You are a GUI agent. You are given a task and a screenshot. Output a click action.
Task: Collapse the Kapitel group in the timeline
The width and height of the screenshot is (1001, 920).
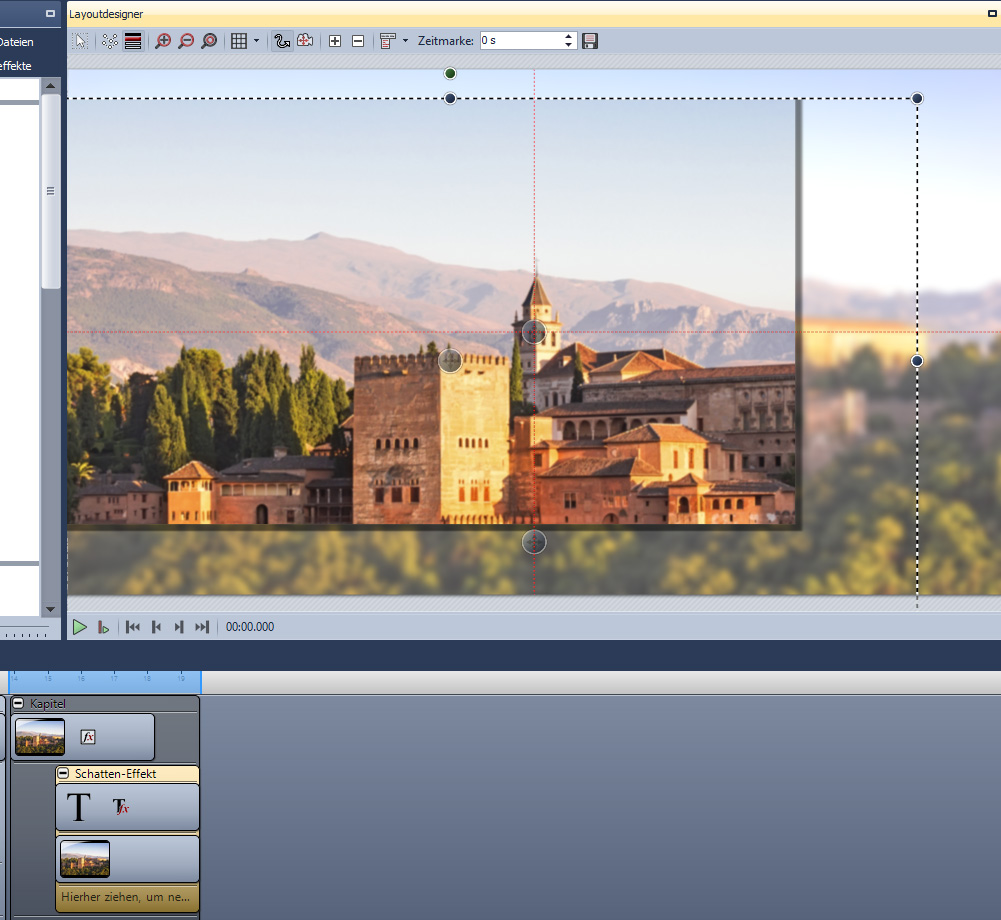point(18,704)
